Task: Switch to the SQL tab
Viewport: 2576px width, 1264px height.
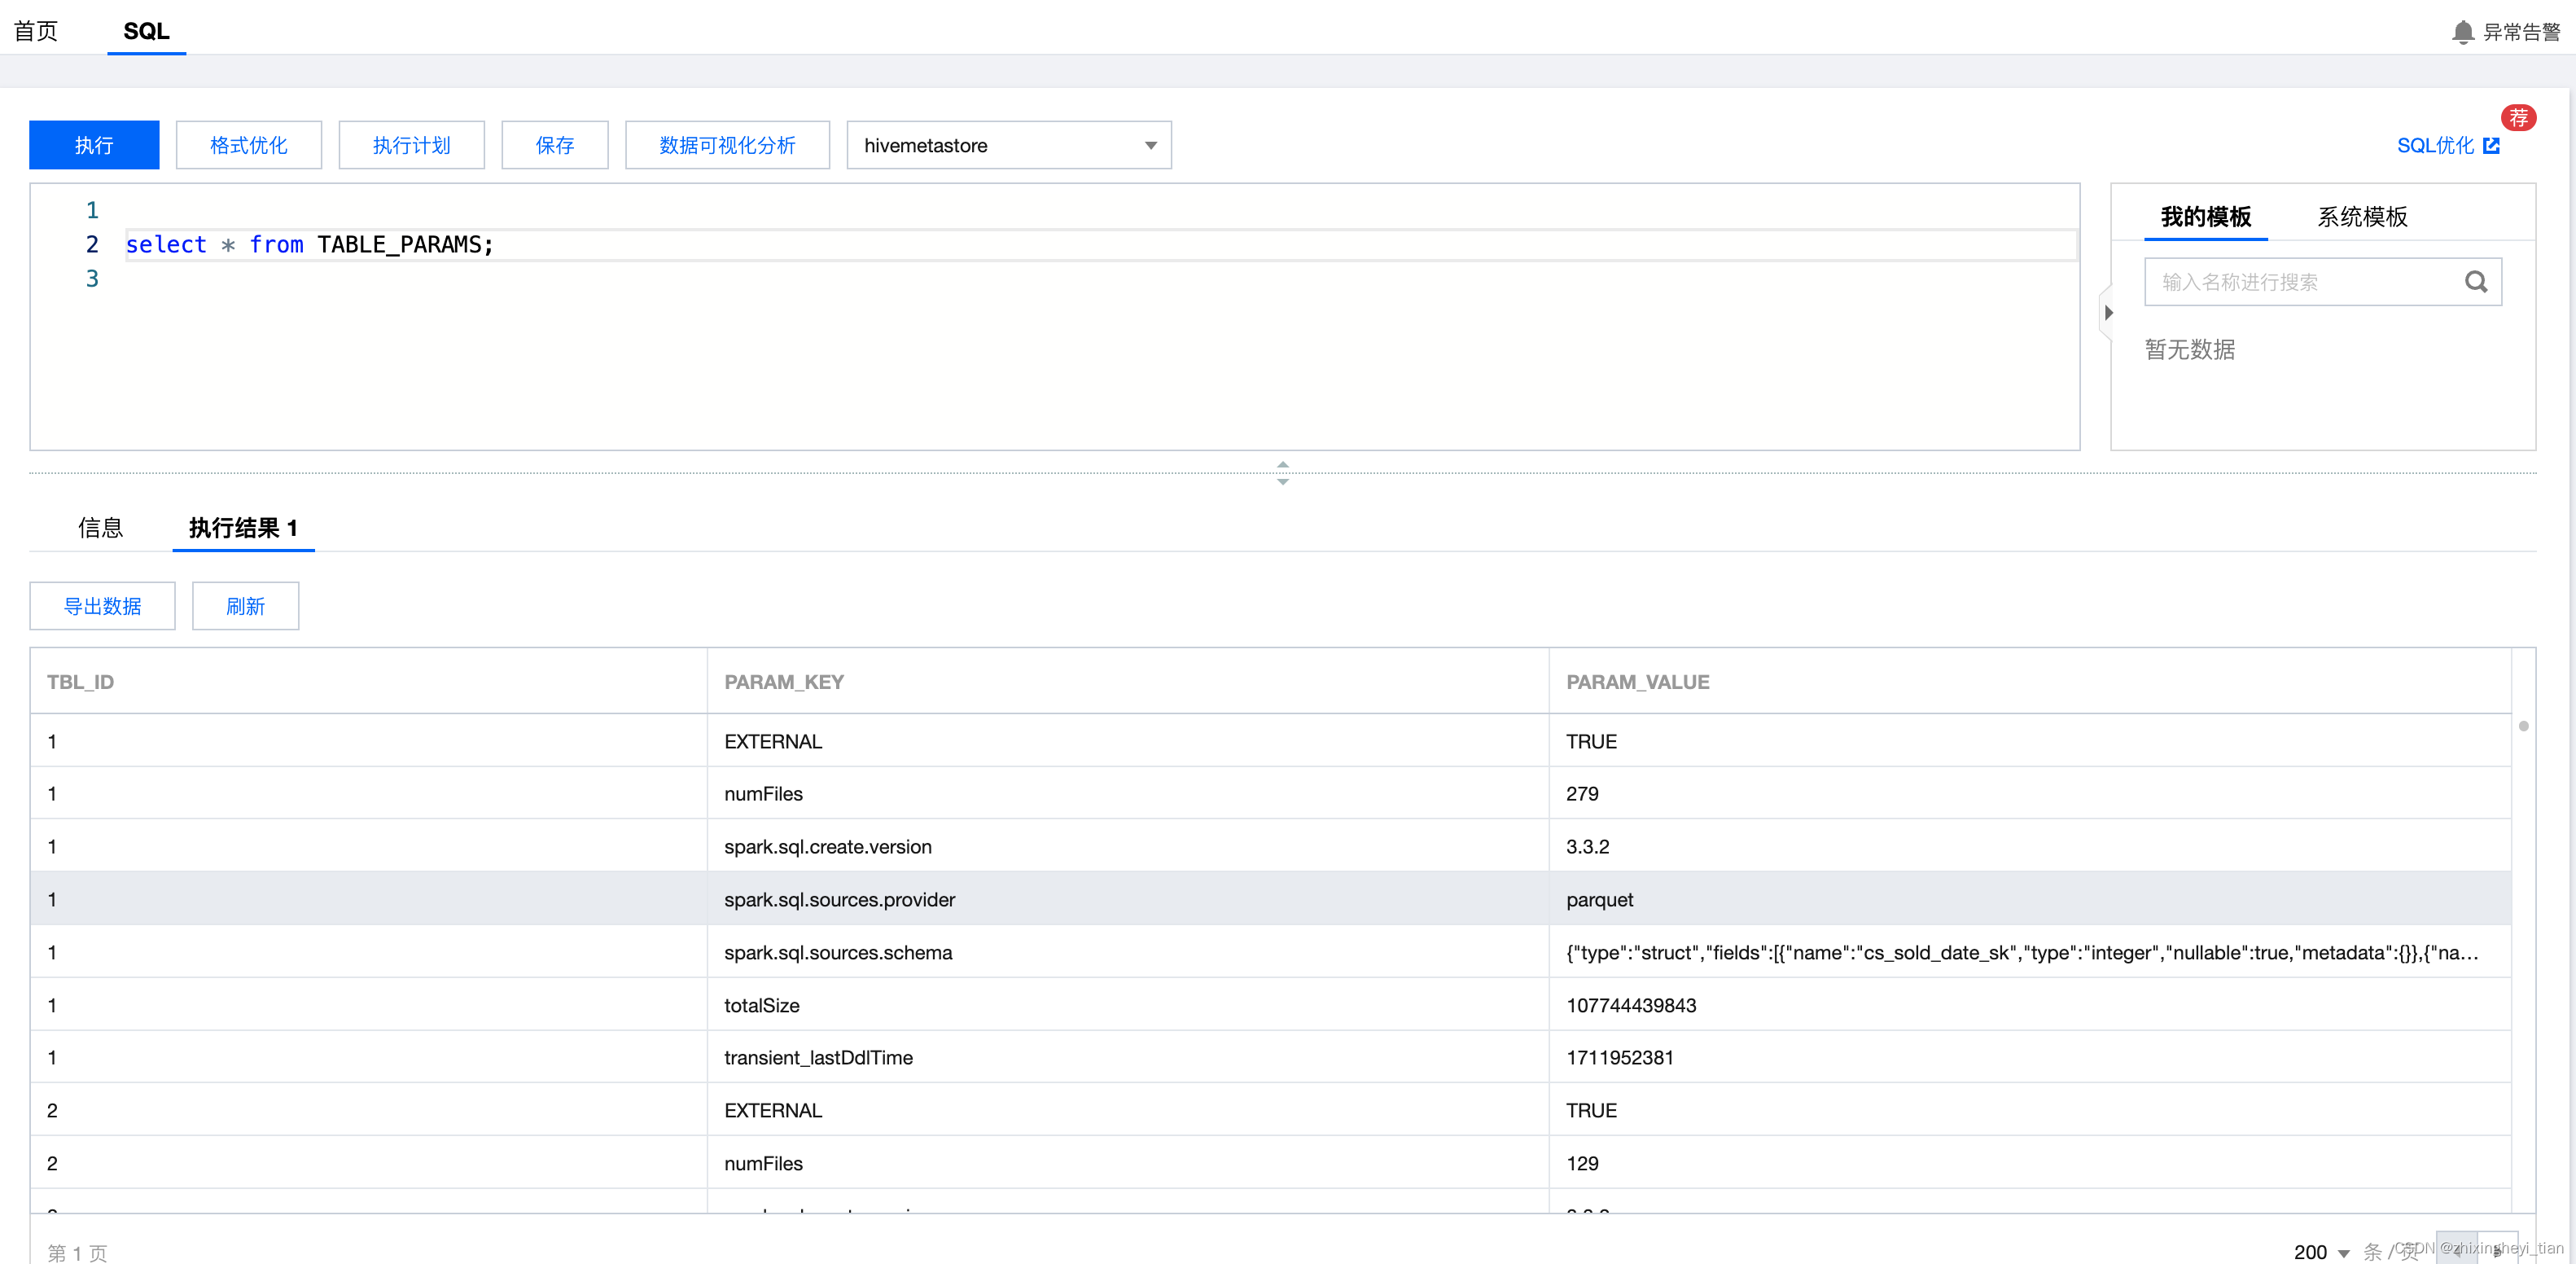Action: pos(146,31)
